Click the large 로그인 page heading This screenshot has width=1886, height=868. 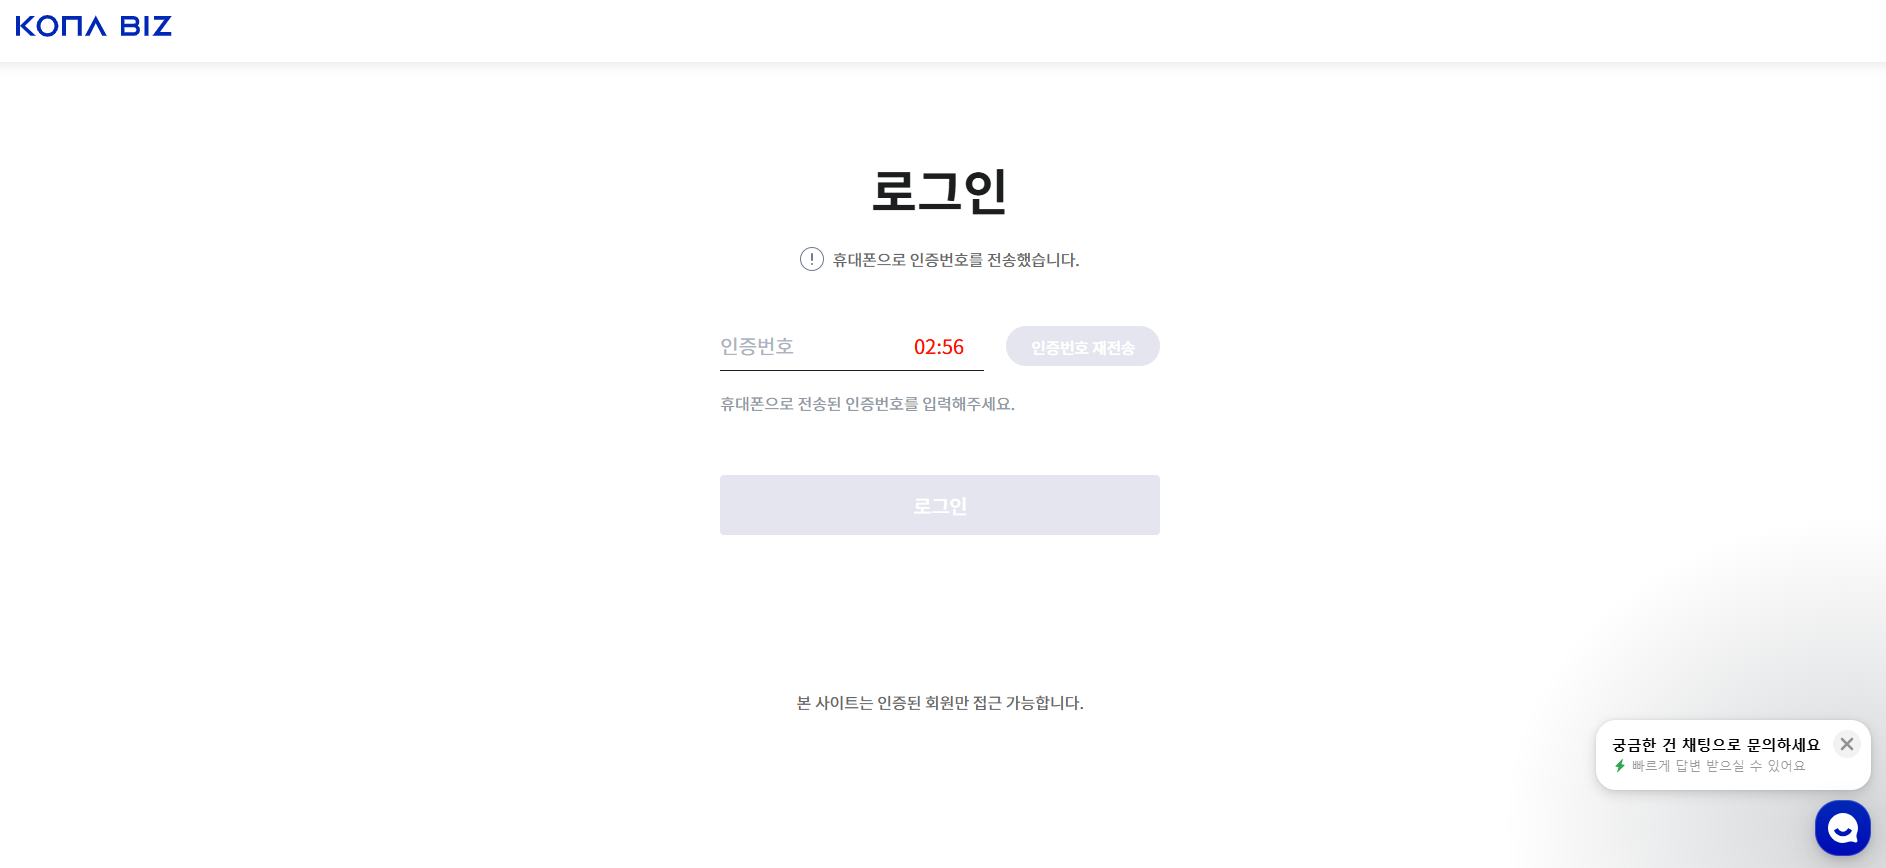coord(939,191)
